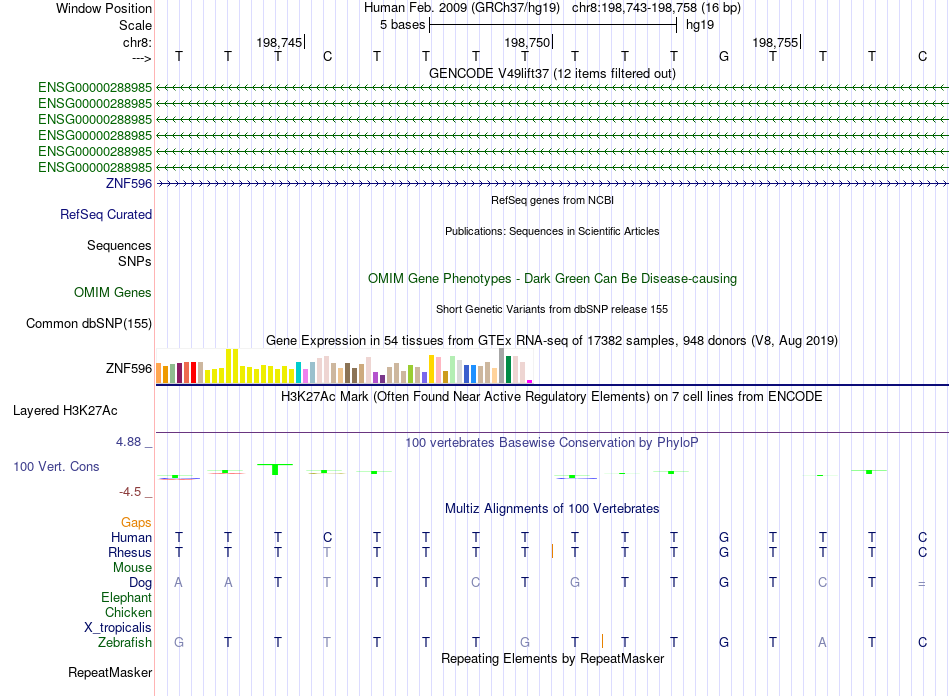The height and width of the screenshot is (696, 950).
Task: Click the small magenta bar ending the GTEx chart
Action: (x=530, y=382)
